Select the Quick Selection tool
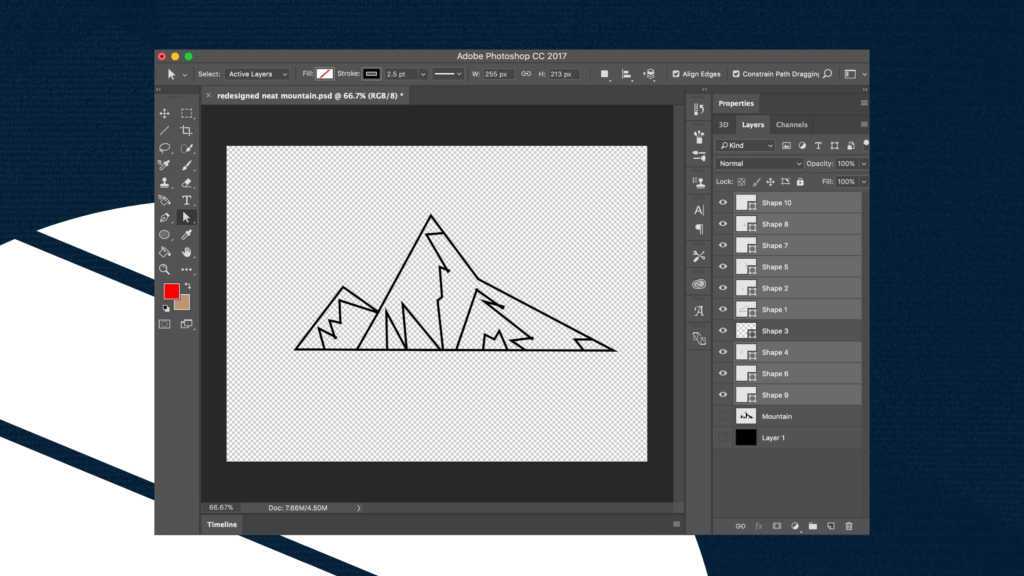This screenshot has width=1024, height=576. 187,148
